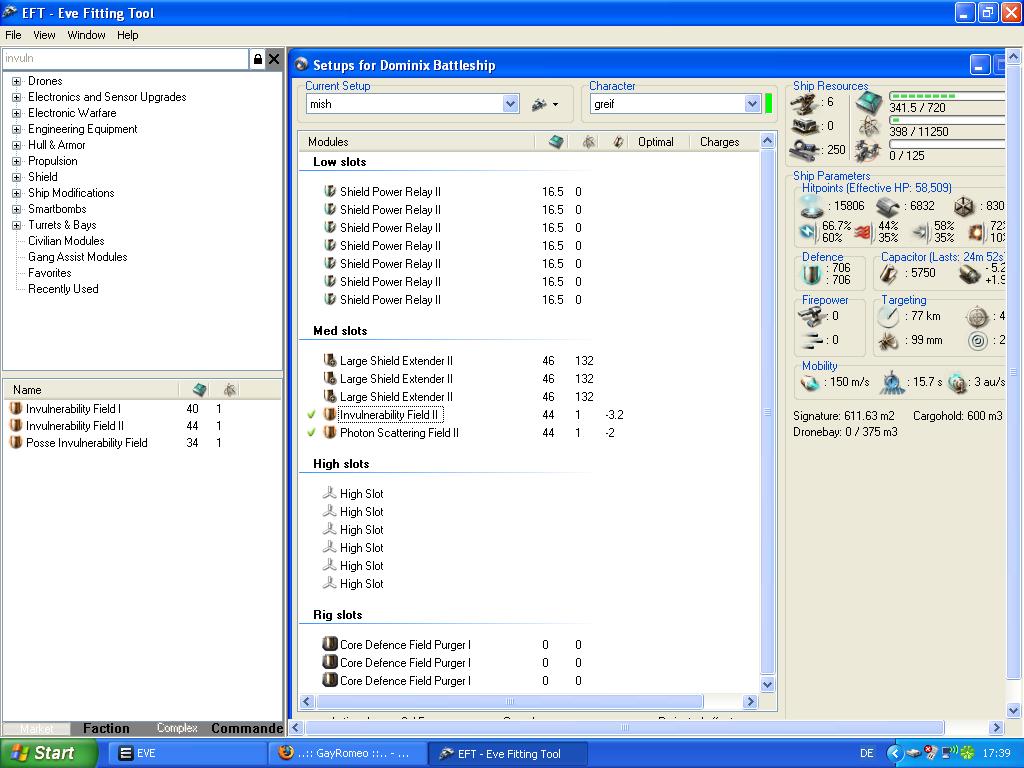Click the powergrid icon in the item list header
This screenshot has width=1024, height=768.
tap(230, 390)
